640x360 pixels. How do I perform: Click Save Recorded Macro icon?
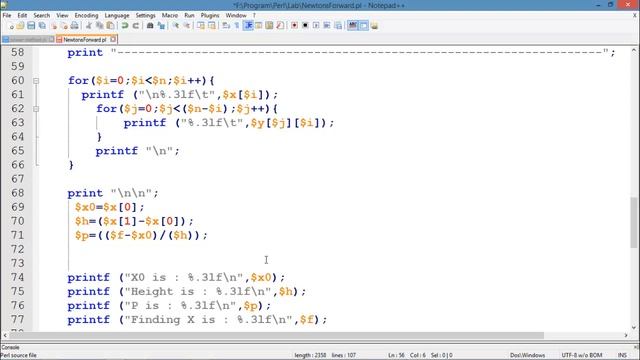(x=338, y=26)
